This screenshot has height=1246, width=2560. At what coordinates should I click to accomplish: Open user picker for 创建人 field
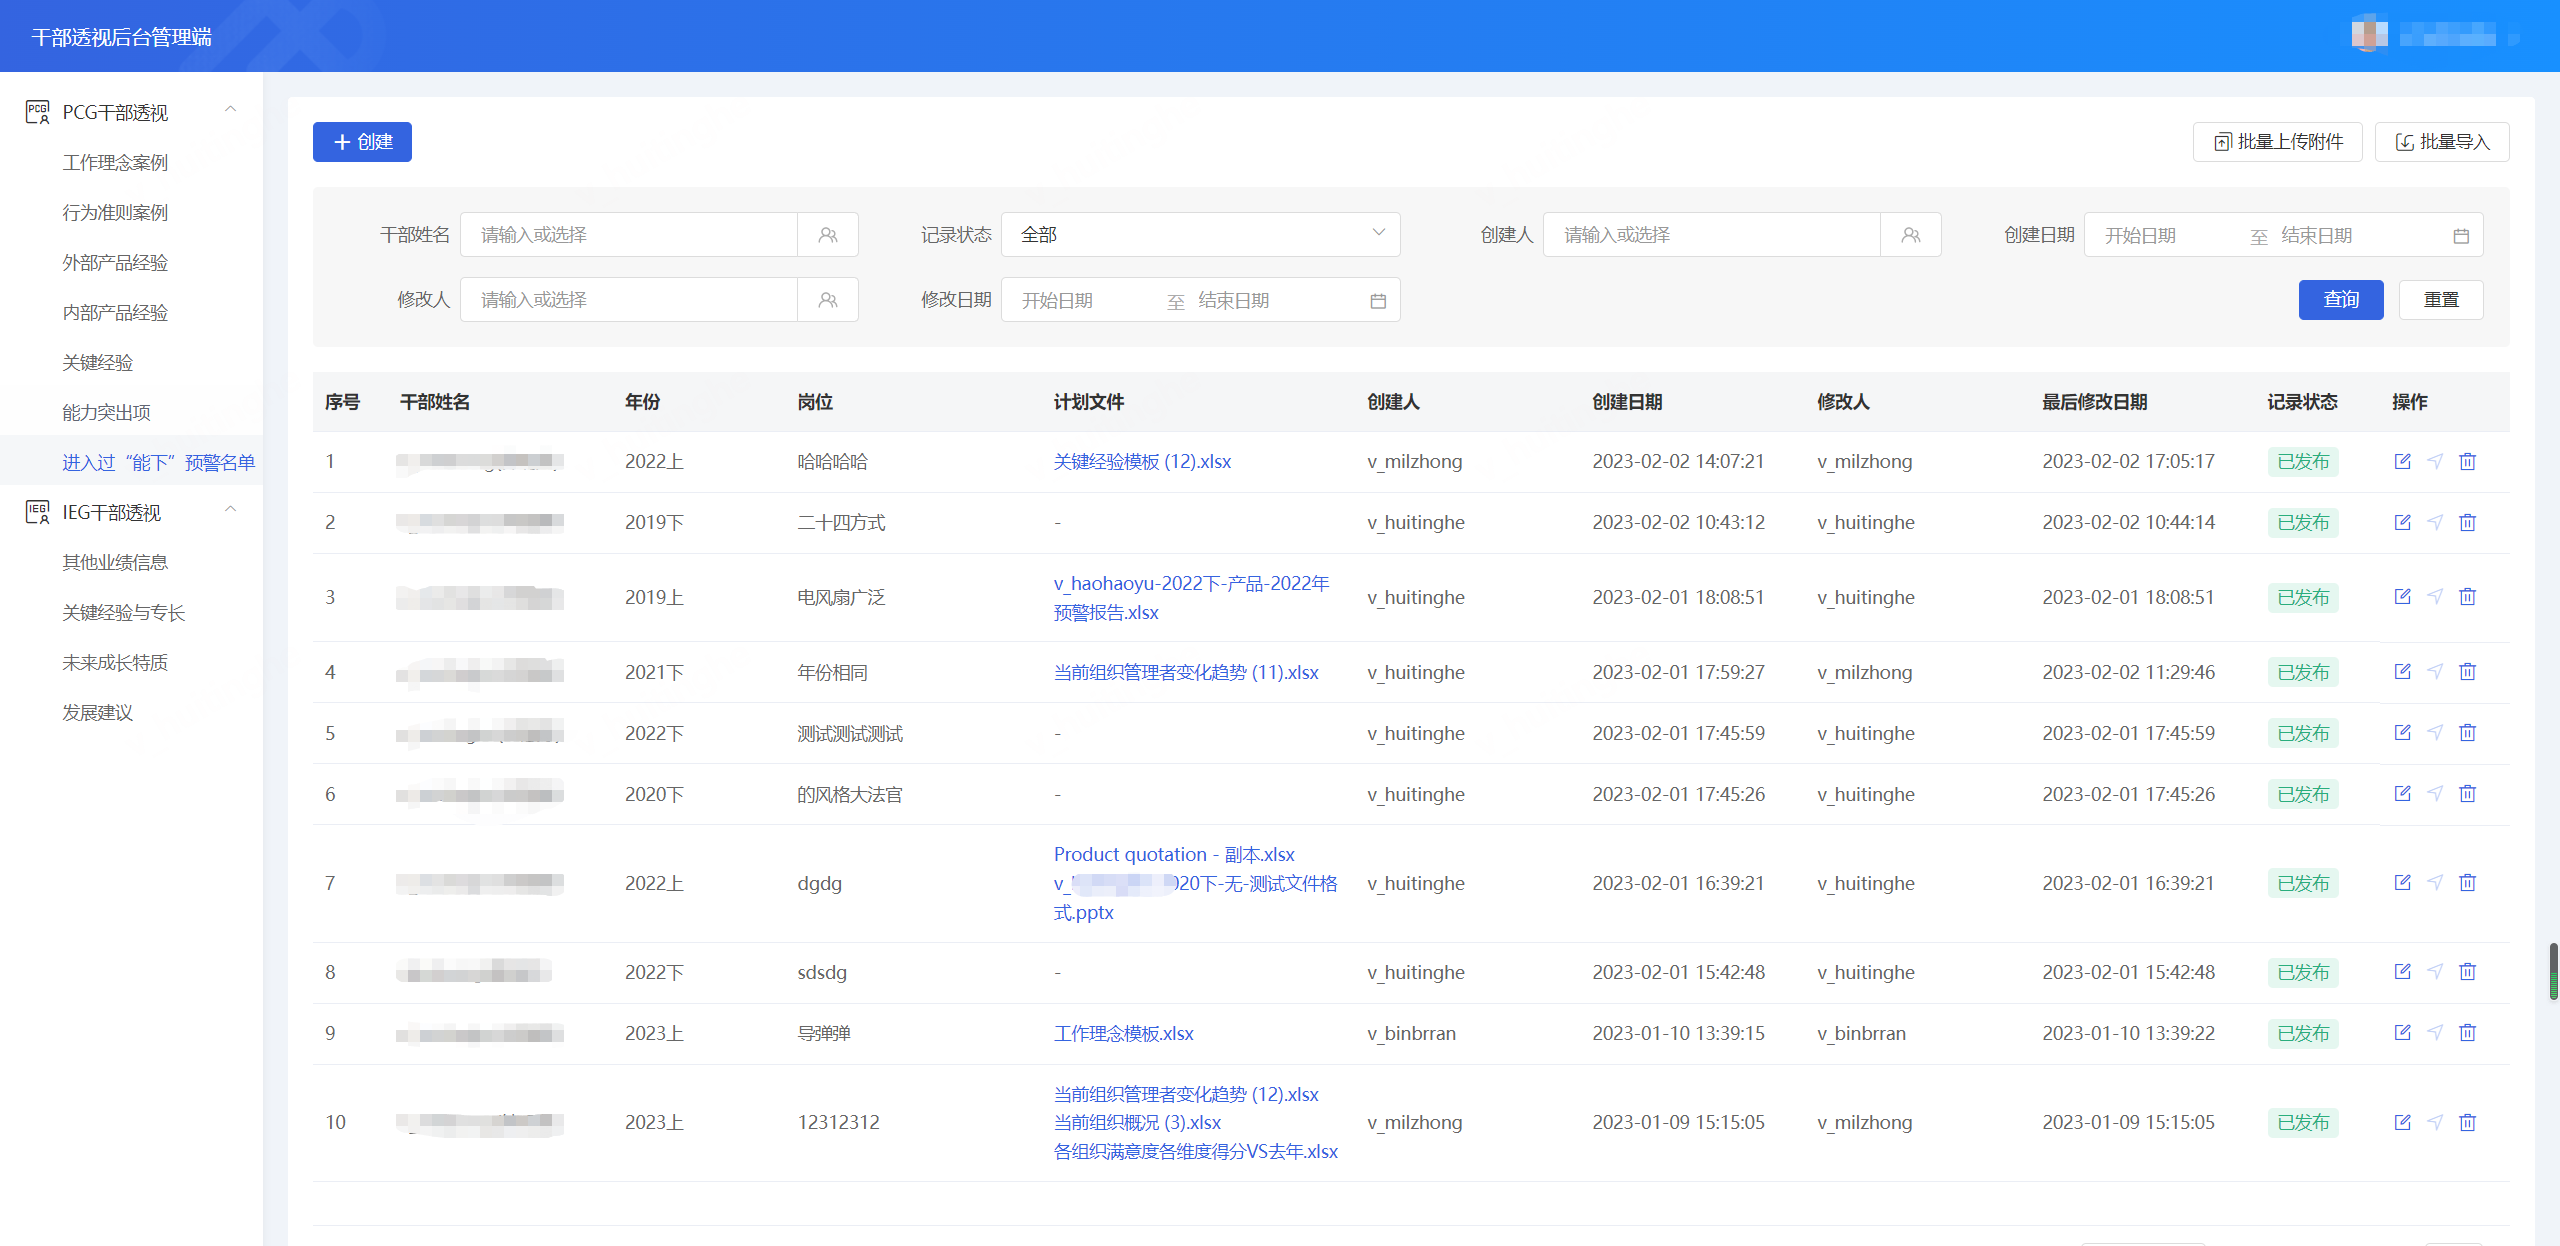click(1911, 235)
